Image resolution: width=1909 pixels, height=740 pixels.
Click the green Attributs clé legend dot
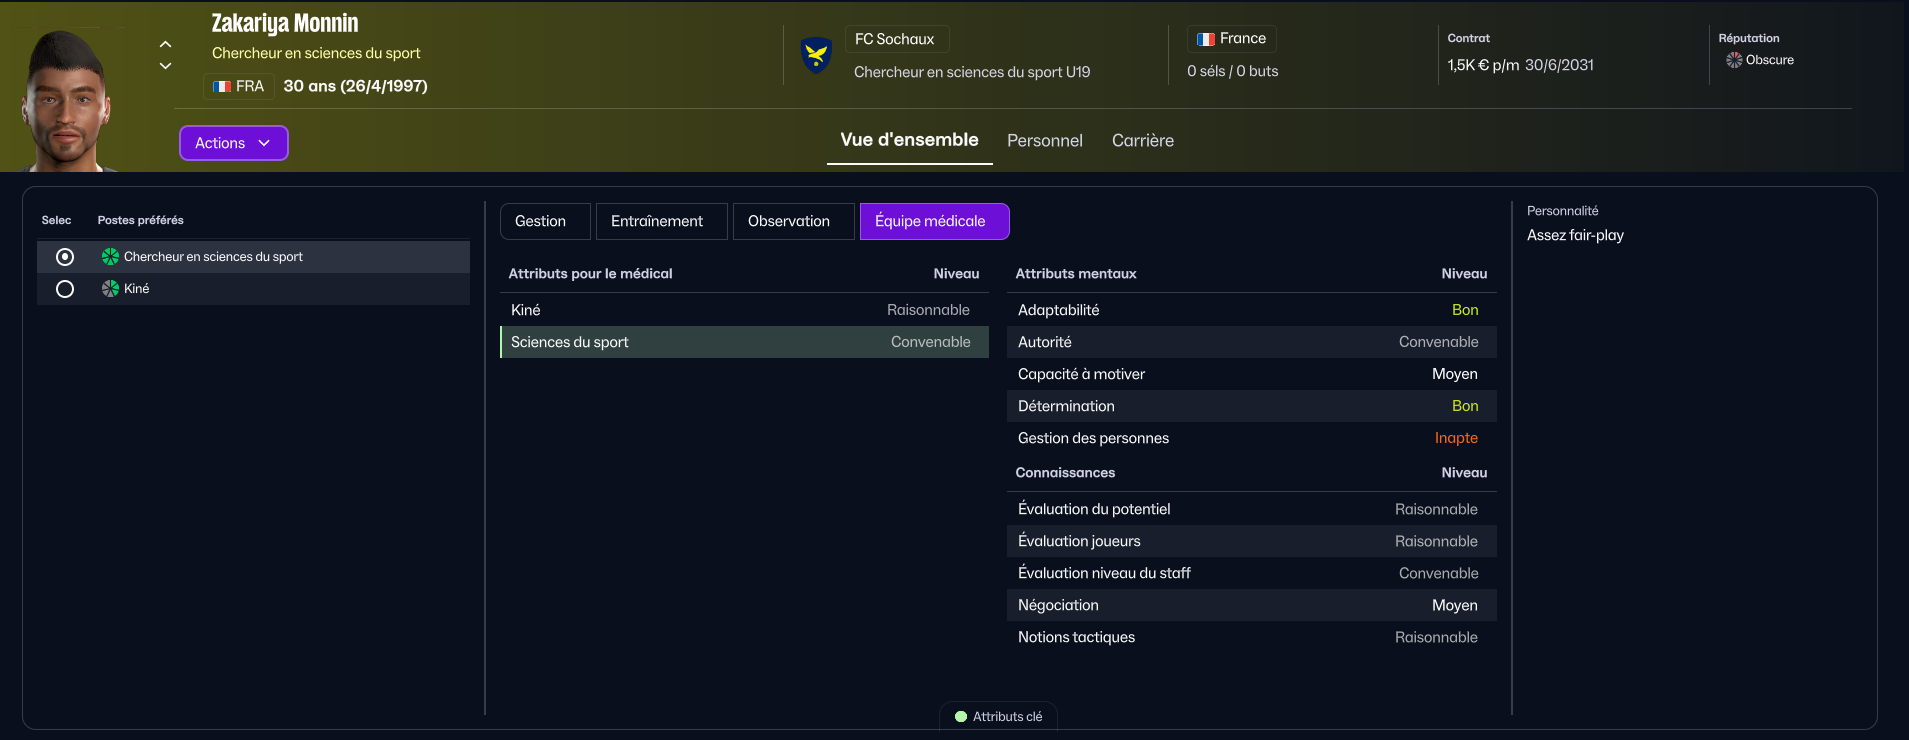(961, 717)
